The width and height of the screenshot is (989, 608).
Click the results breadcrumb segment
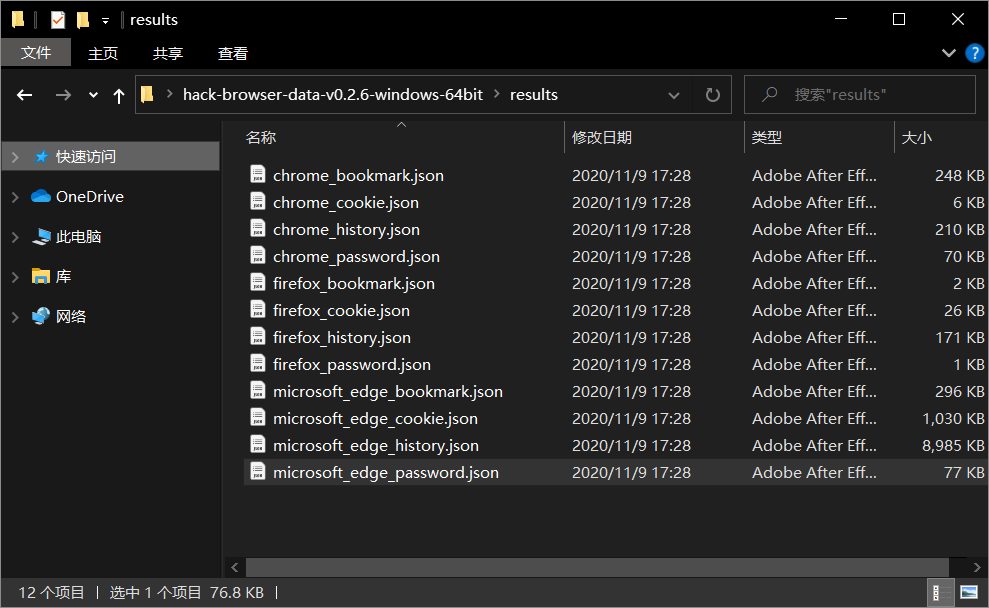[534, 95]
